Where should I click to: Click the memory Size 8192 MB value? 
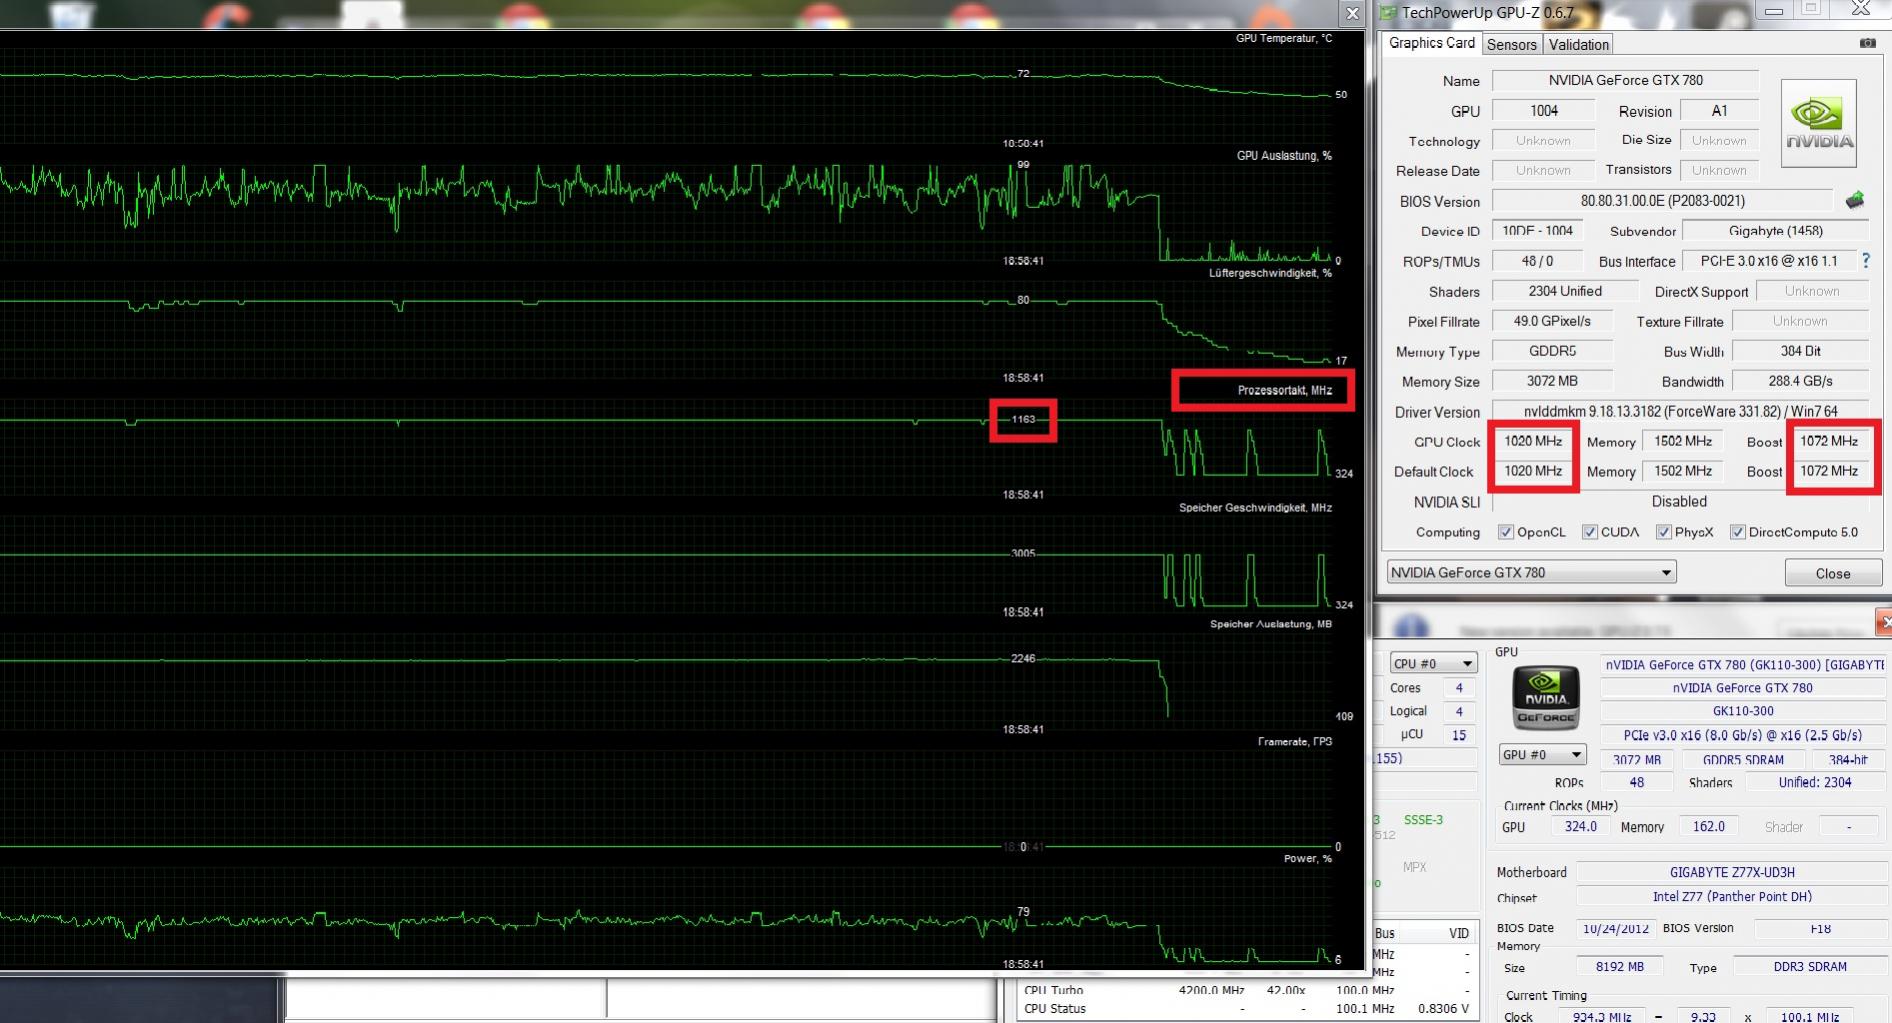coord(1619,967)
